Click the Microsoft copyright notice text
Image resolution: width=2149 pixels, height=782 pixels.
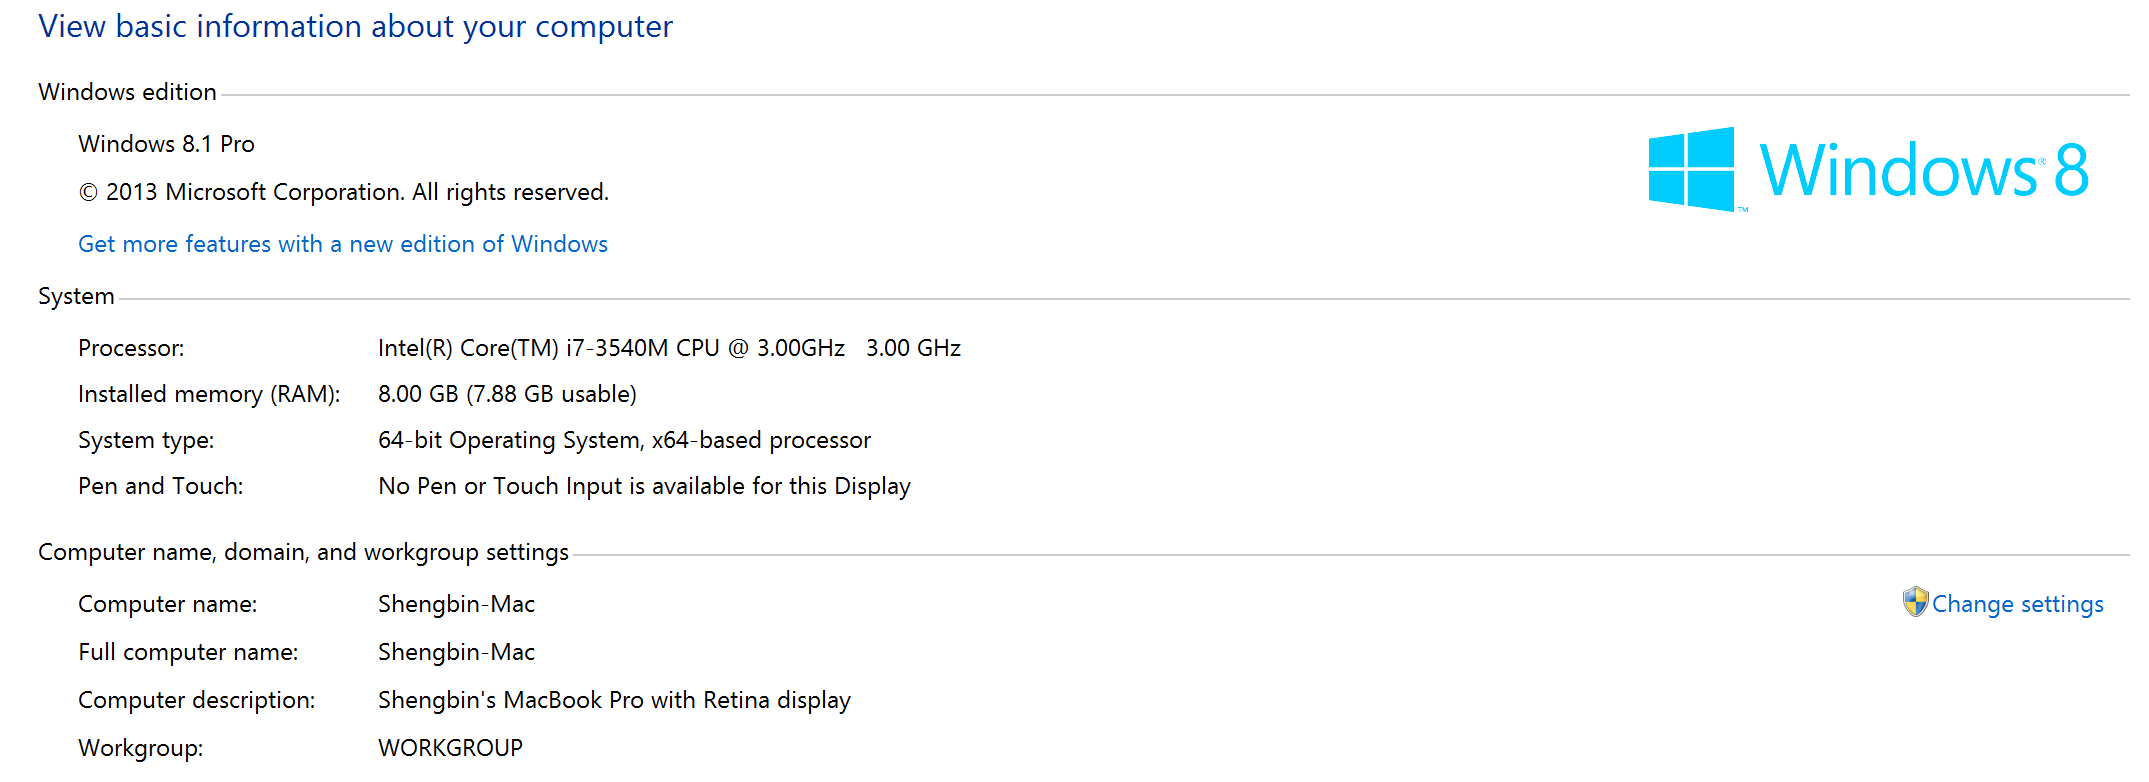[x=343, y=192]
